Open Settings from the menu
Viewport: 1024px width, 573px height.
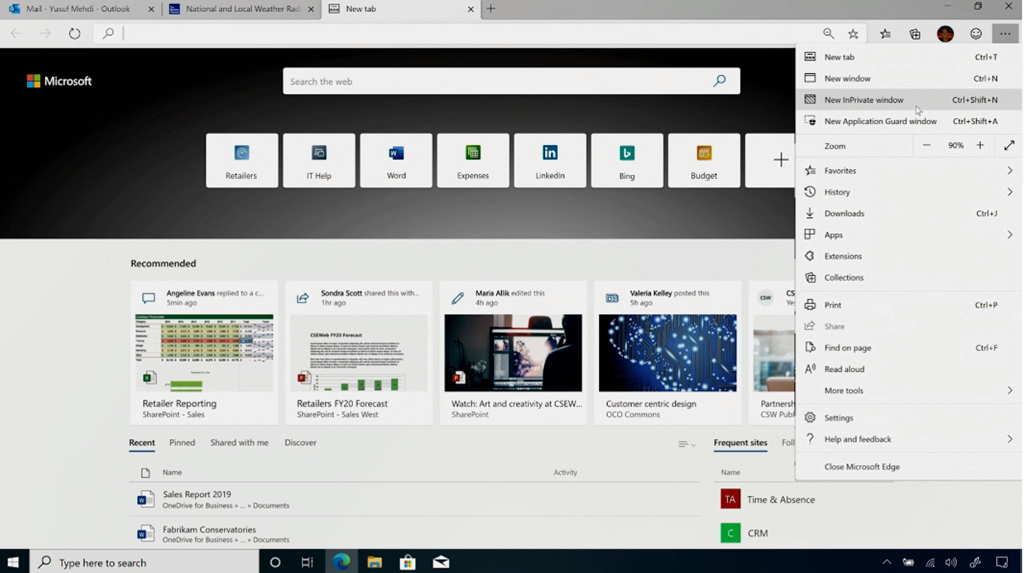point(838,418)
